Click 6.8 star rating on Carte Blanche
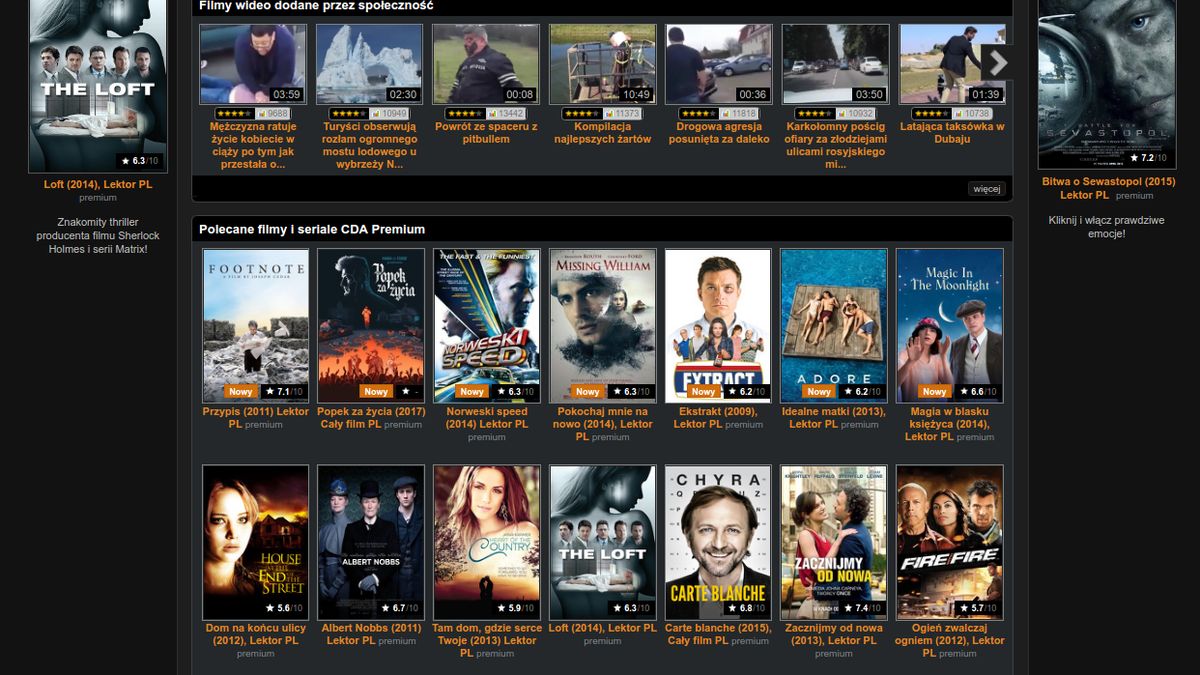1200x675 pixels. pyautogui.click(x=748, y=608)
